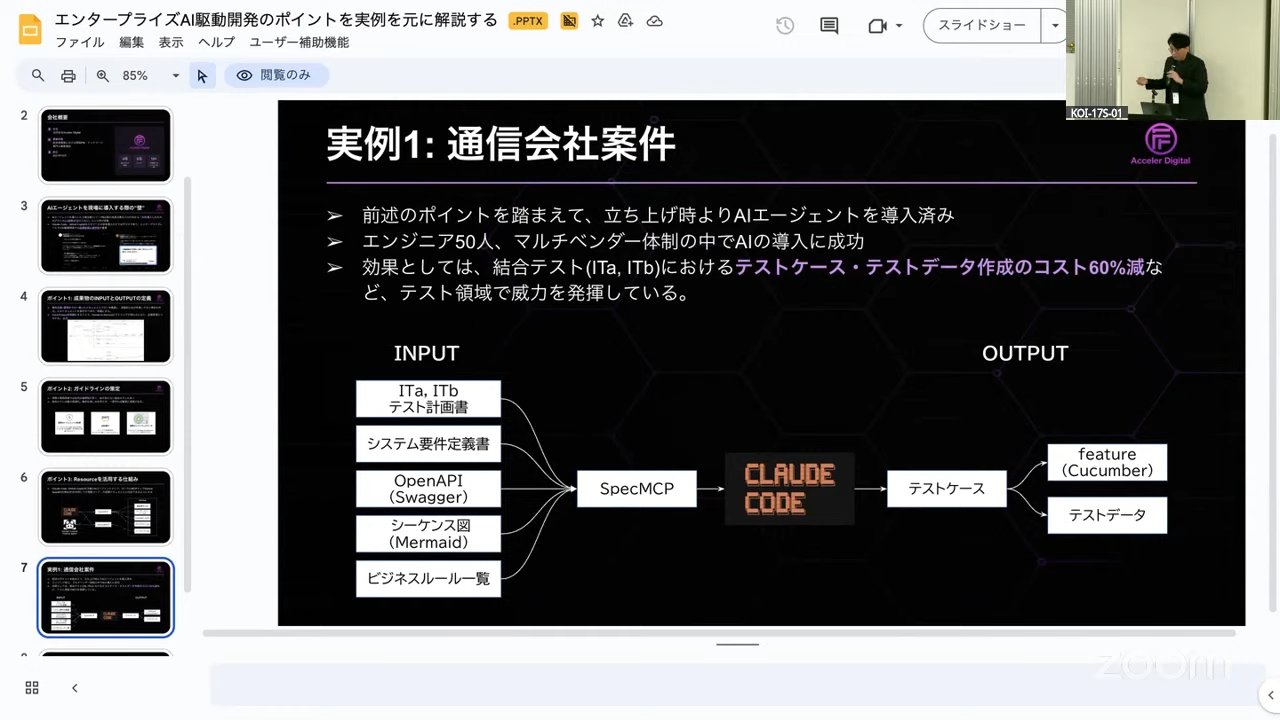Open the 85% zoom level dropdown
This screenshot has width=1280, height=720.
point(151,76)
